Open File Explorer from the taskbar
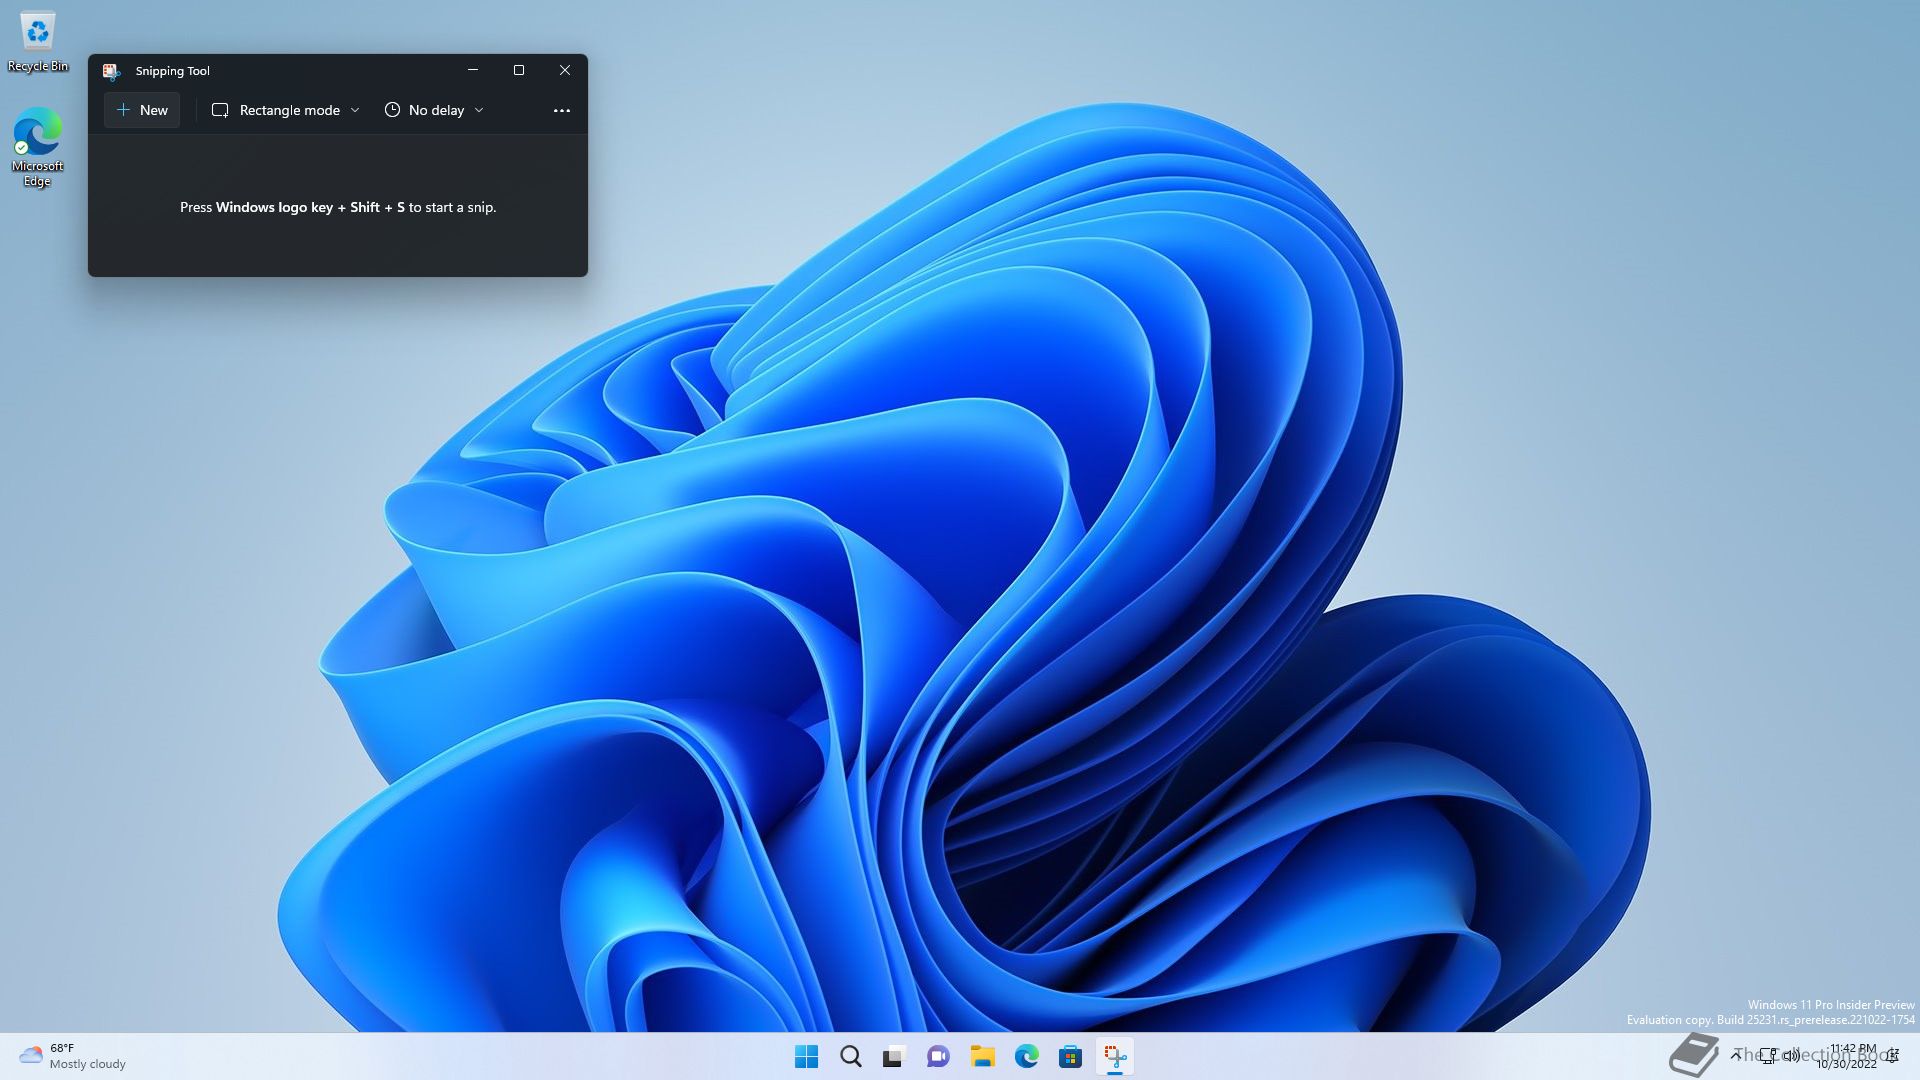Image resolution: width=1920 pixels, height=1080 pixels. pyautogui.click(x=982, y=1057)
